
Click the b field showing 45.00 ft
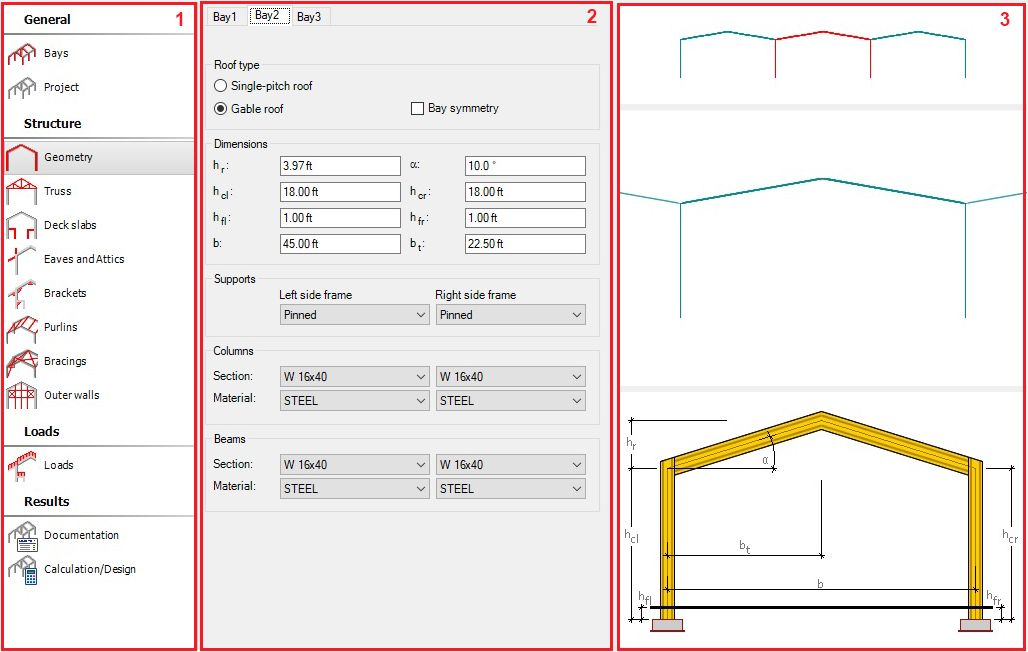pos(340,243)
